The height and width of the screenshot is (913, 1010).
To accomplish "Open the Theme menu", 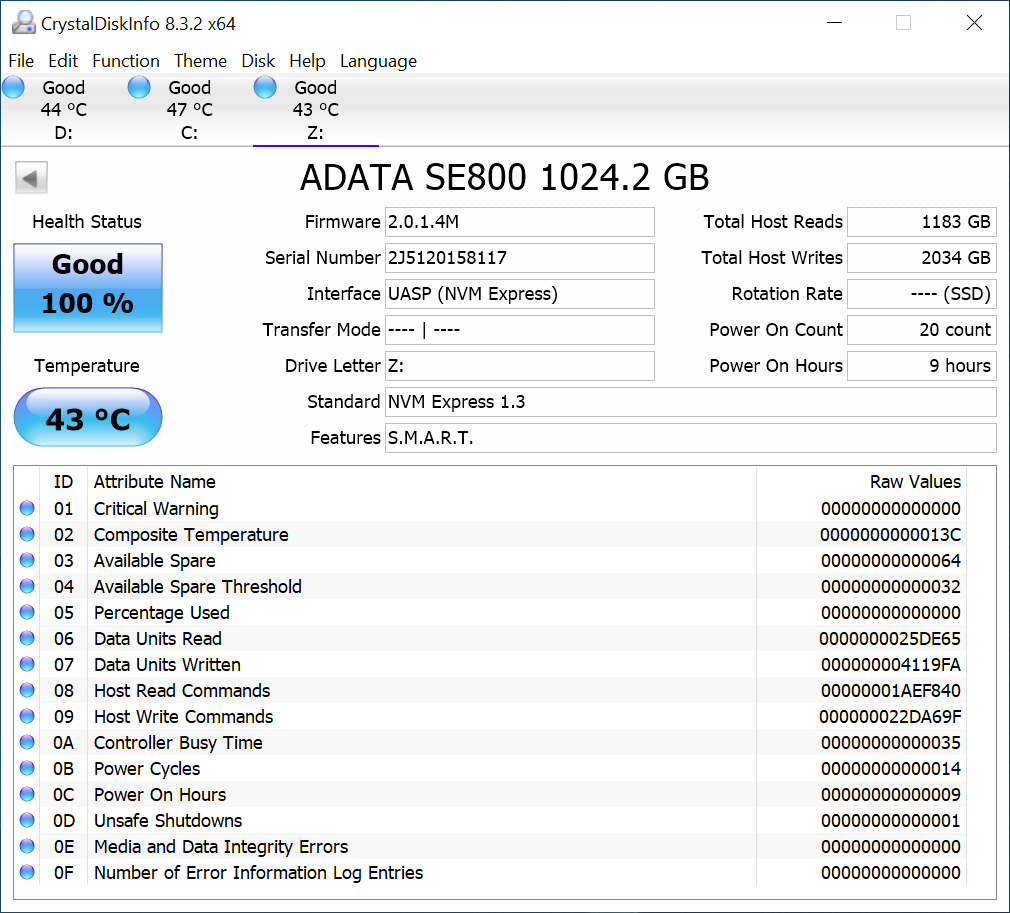I will [200, 61].
